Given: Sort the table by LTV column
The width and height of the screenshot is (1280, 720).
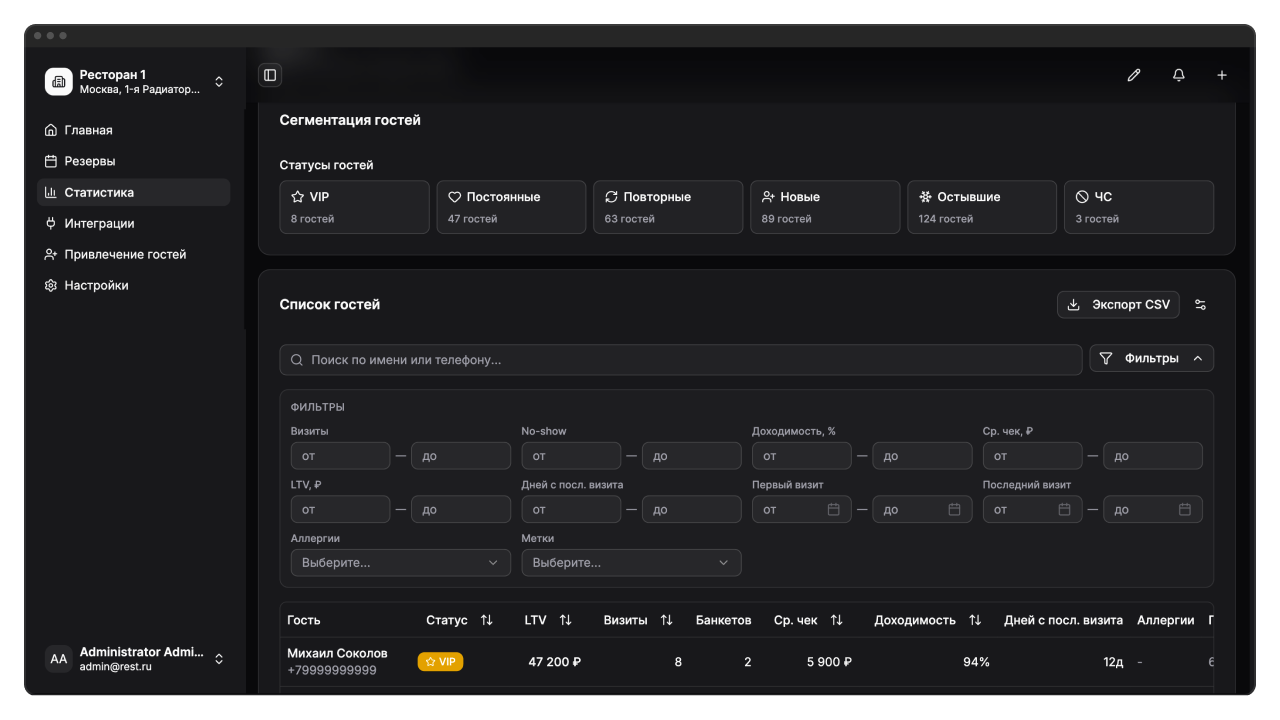Looking at the screenshot, I should pos(565,620).
